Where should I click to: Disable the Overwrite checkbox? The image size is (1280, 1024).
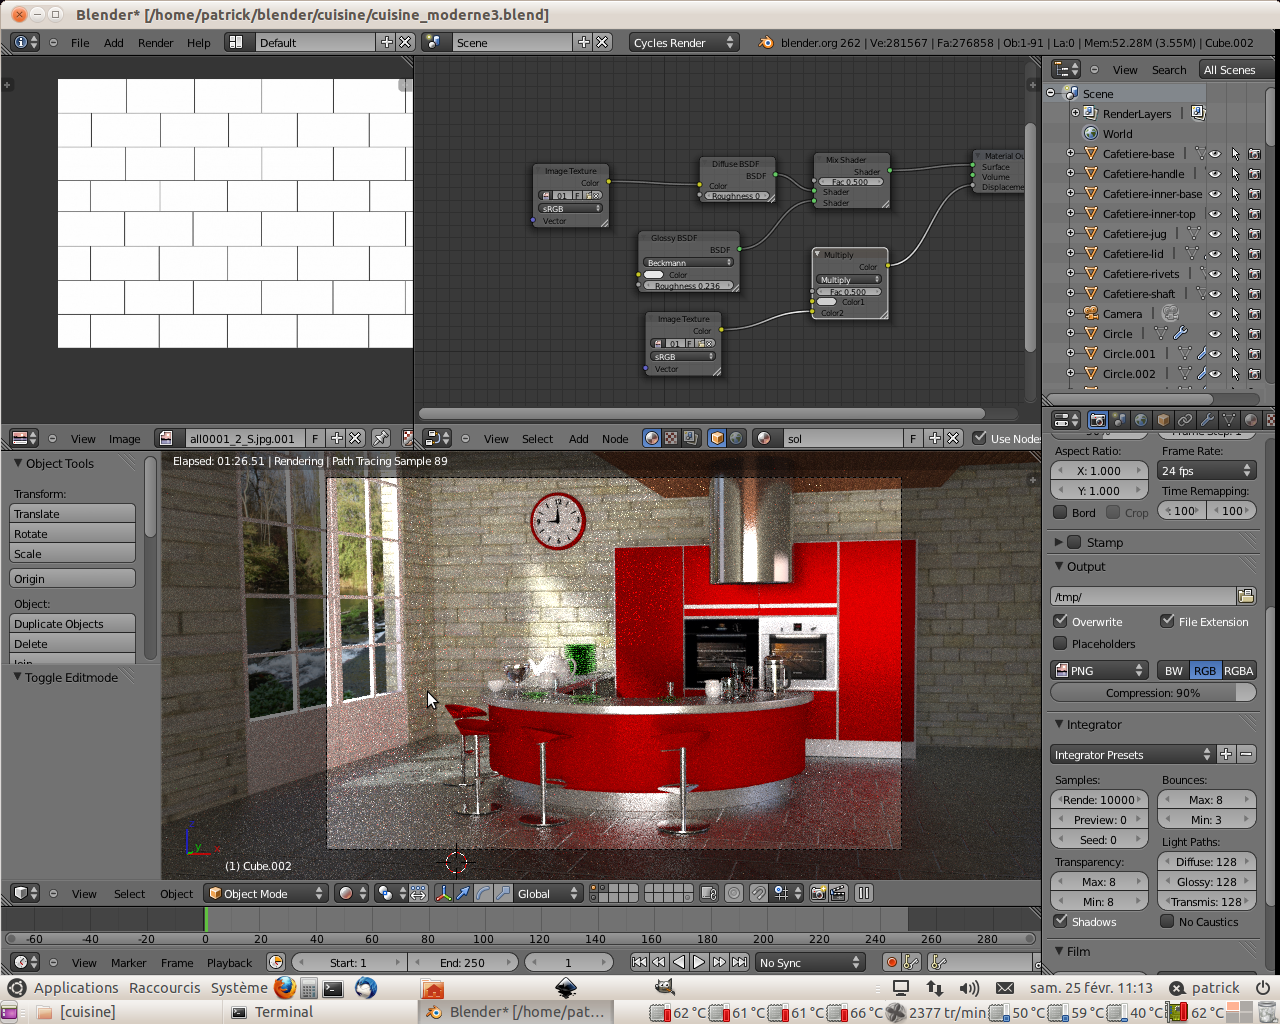1061,621
